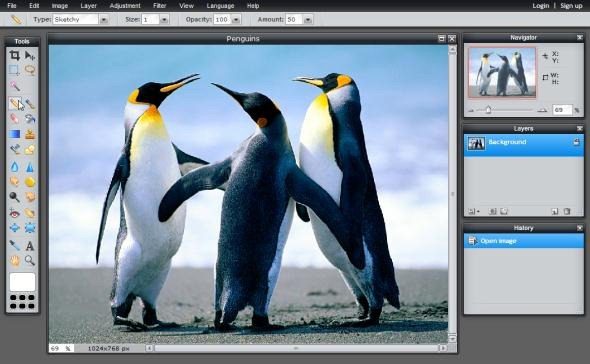Click the Size value field
Viewport: 590px width, 364px height.
tap(151, 20)
